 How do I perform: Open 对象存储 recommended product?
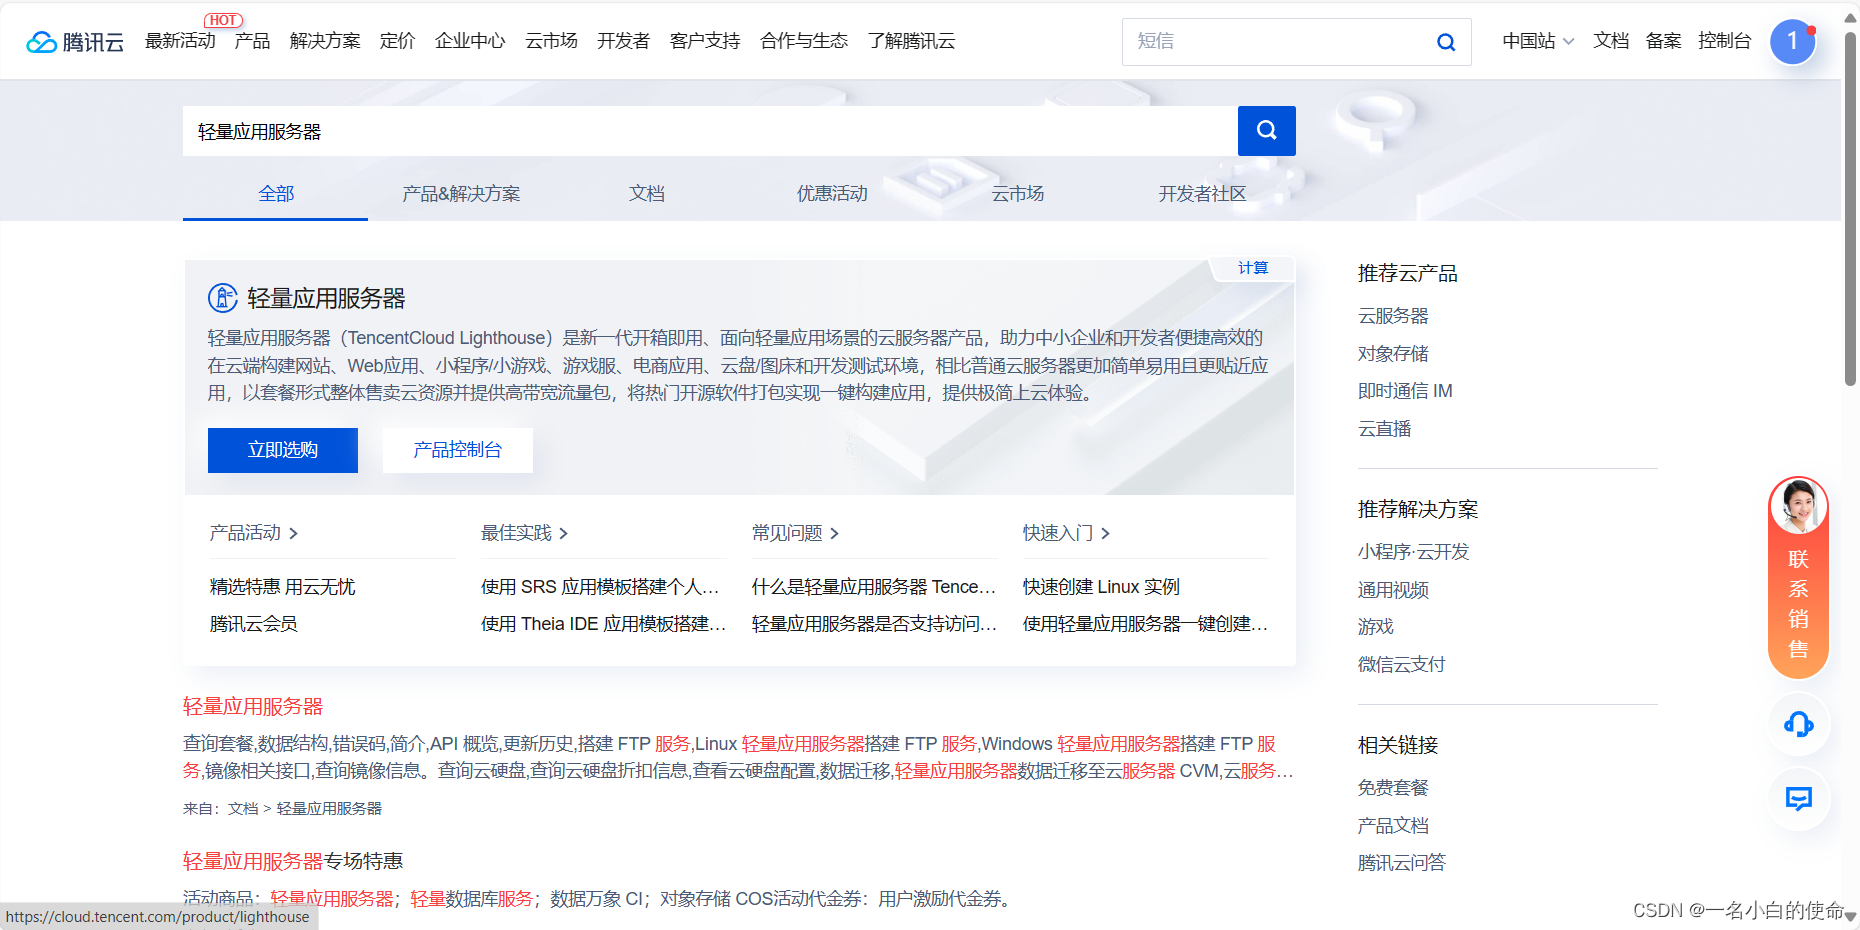click(1393, 354)
